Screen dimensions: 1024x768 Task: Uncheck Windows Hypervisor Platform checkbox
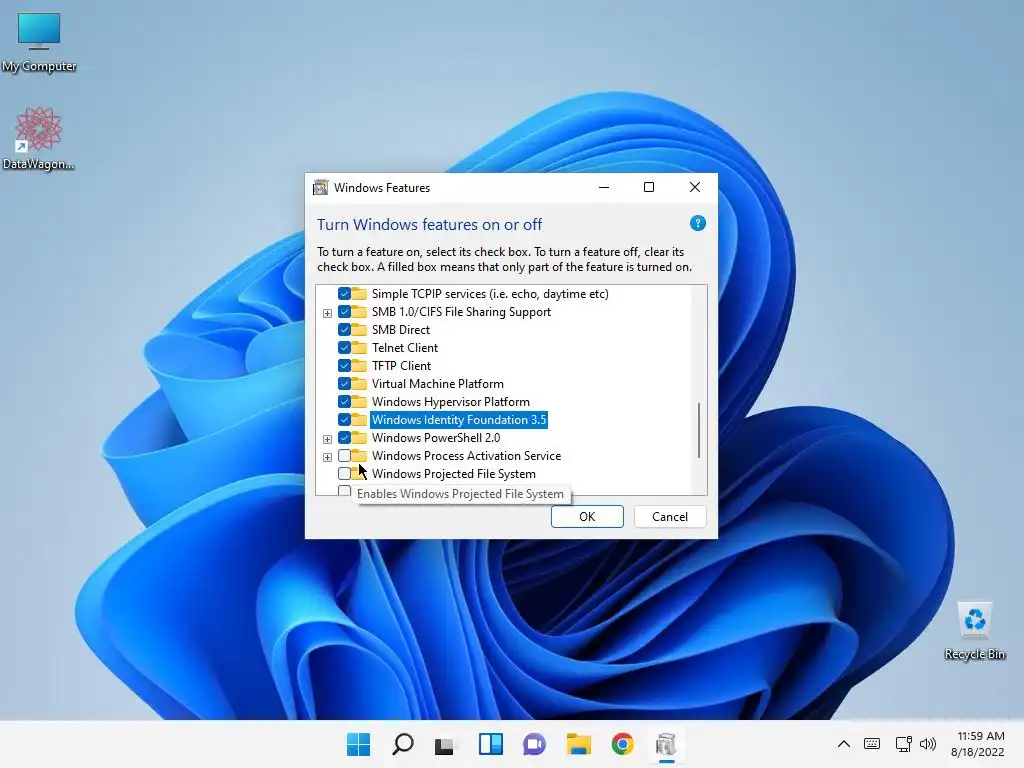click(344, 401)
